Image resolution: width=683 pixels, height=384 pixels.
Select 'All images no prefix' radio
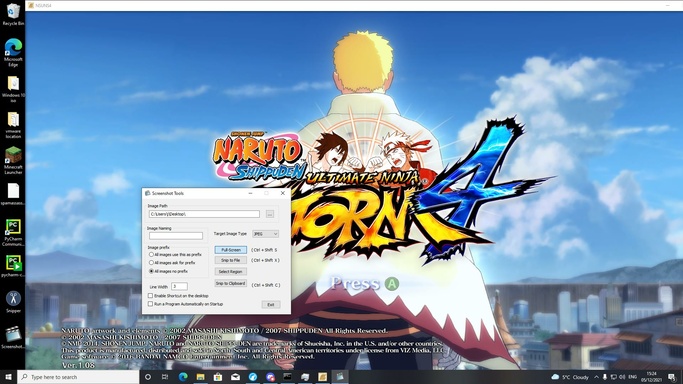tap(151, 271)
